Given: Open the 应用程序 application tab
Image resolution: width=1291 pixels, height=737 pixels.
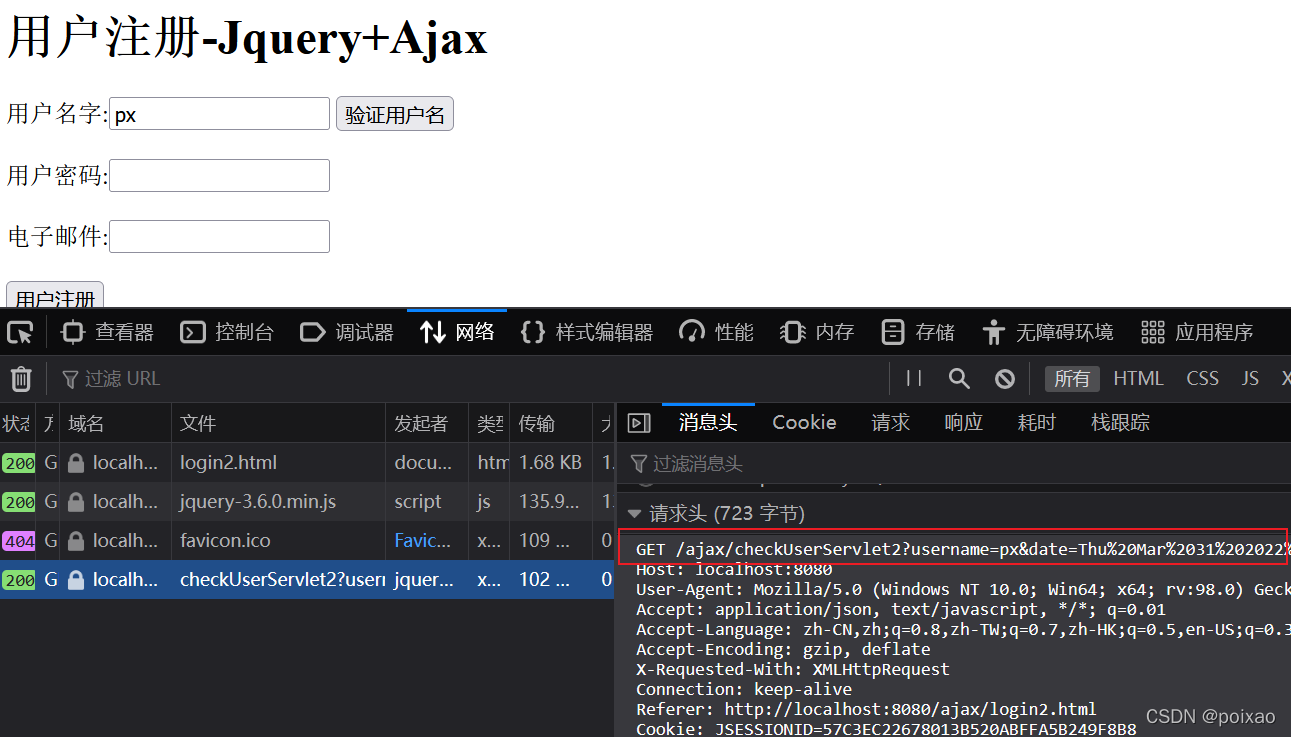Looking at the screenshot, I should [1197, 332].
